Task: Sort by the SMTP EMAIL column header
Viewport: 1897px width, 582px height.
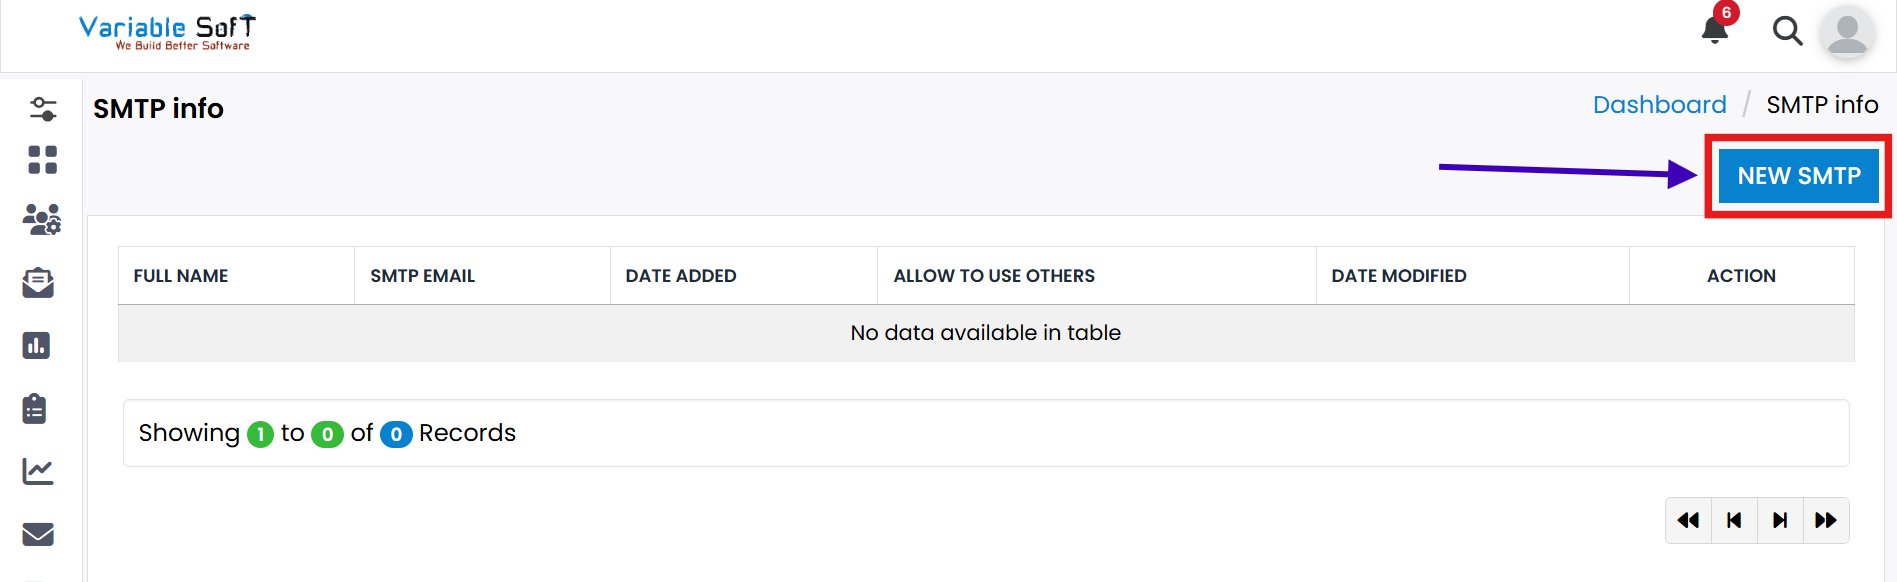Action: pos(422,276)
